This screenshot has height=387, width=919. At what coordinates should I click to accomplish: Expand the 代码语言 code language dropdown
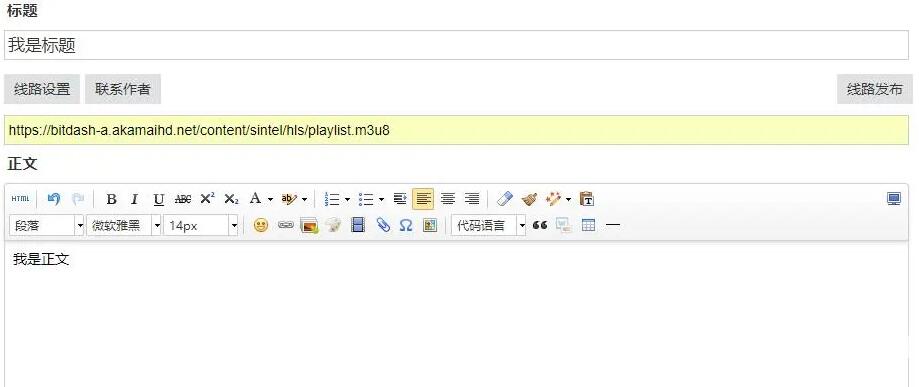pos(488,225)
